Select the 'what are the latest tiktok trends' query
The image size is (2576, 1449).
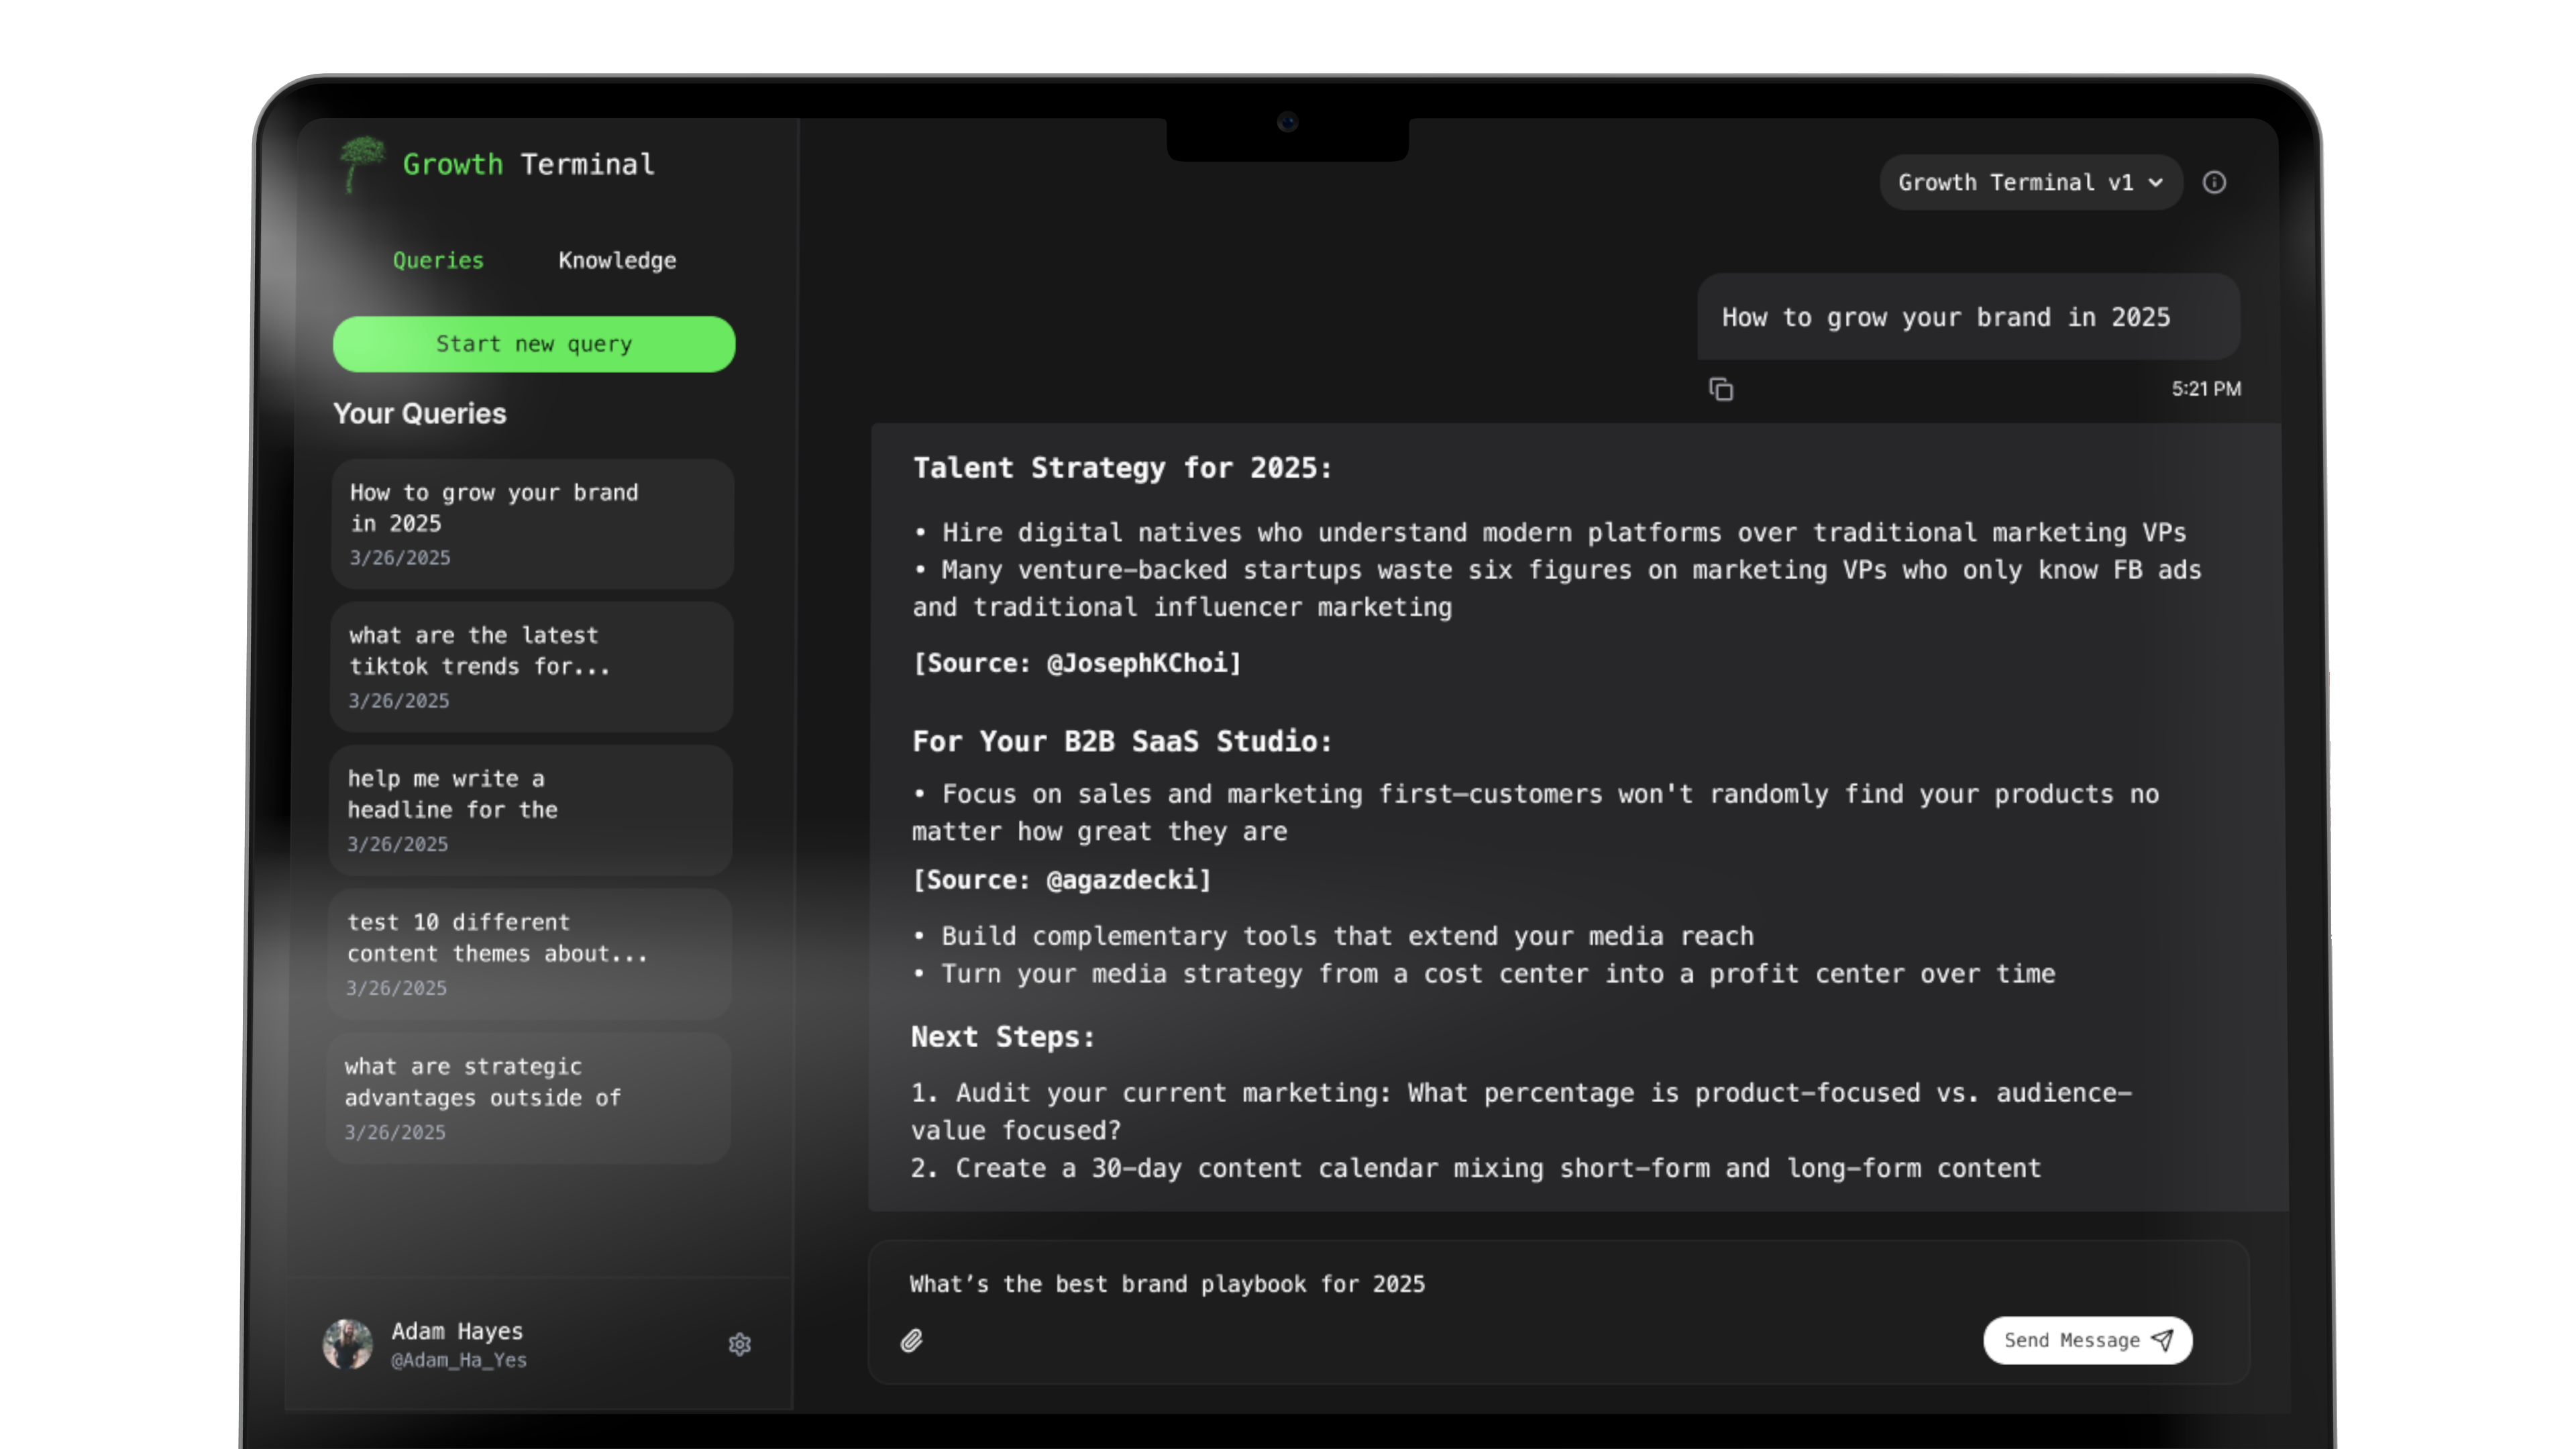(531, 666)
